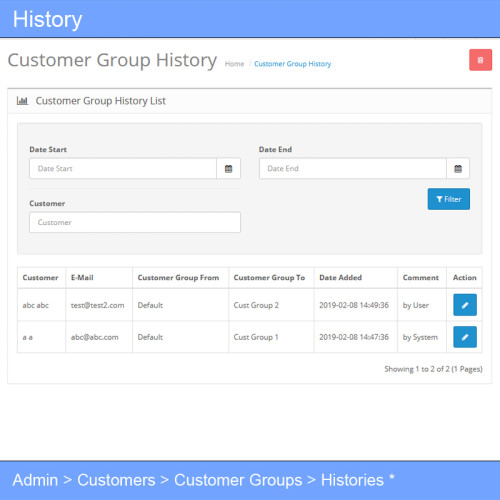Click into the Customer filter field
Image resolution: width=500 pixels, height=500 pixels.
click(135, 222)
